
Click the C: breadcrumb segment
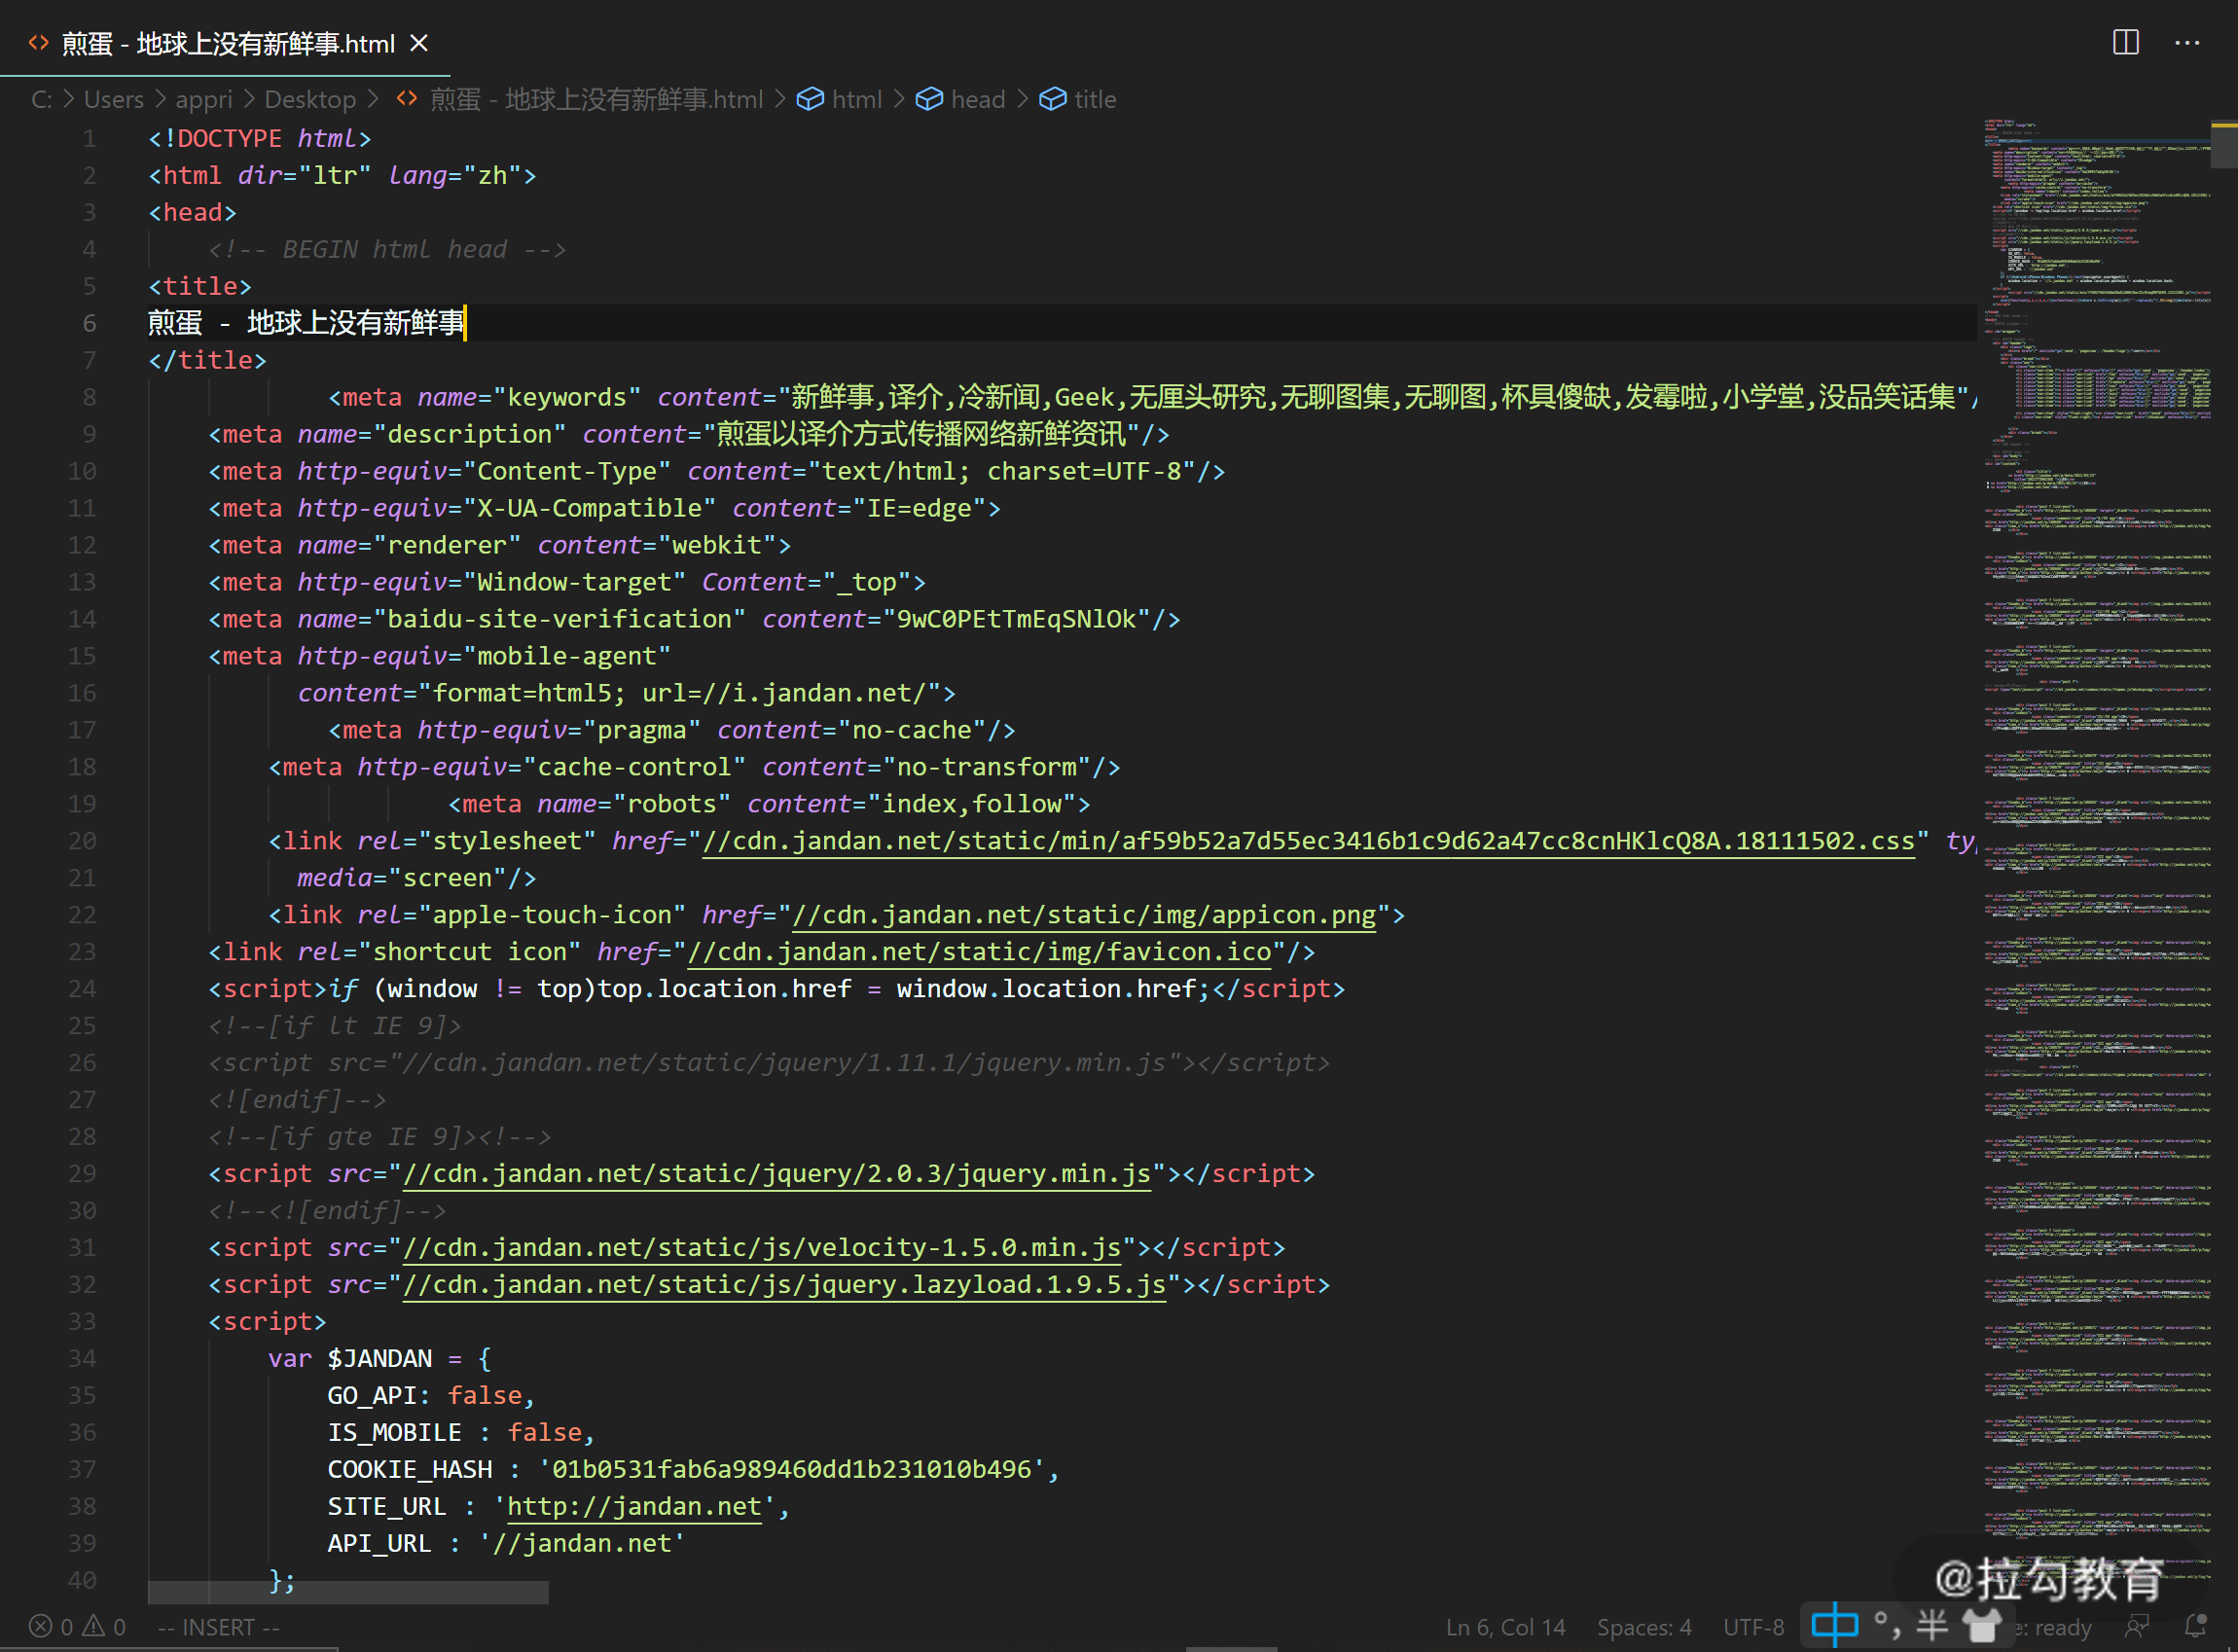click(x=41, y=99)
